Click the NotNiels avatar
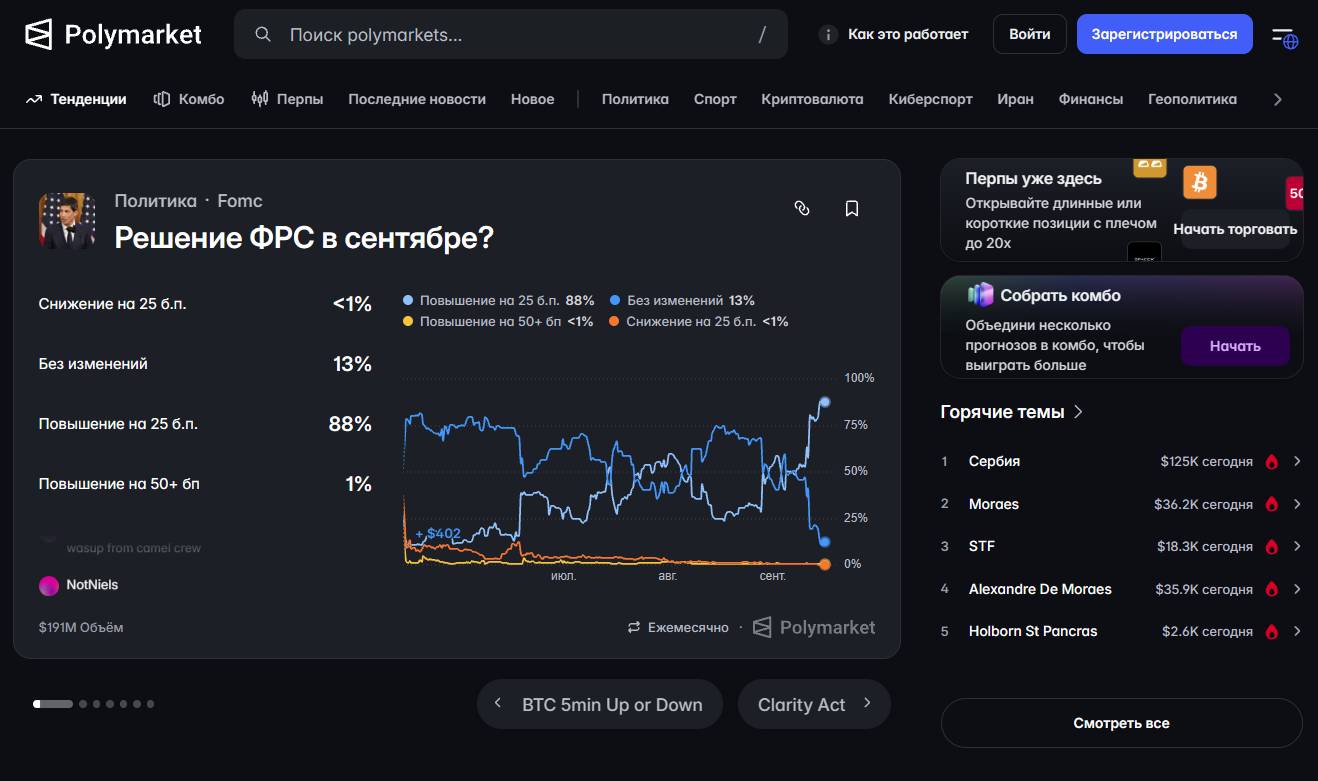1318x781 pixels. 49,586
